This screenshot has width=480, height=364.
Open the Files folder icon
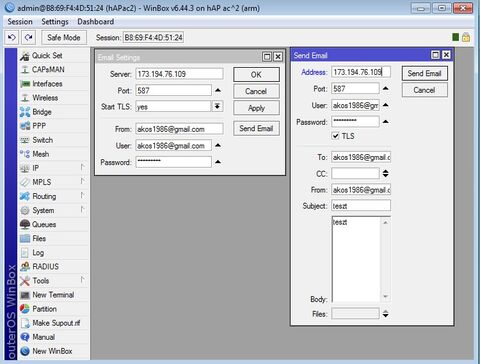(x=25, y=239)
